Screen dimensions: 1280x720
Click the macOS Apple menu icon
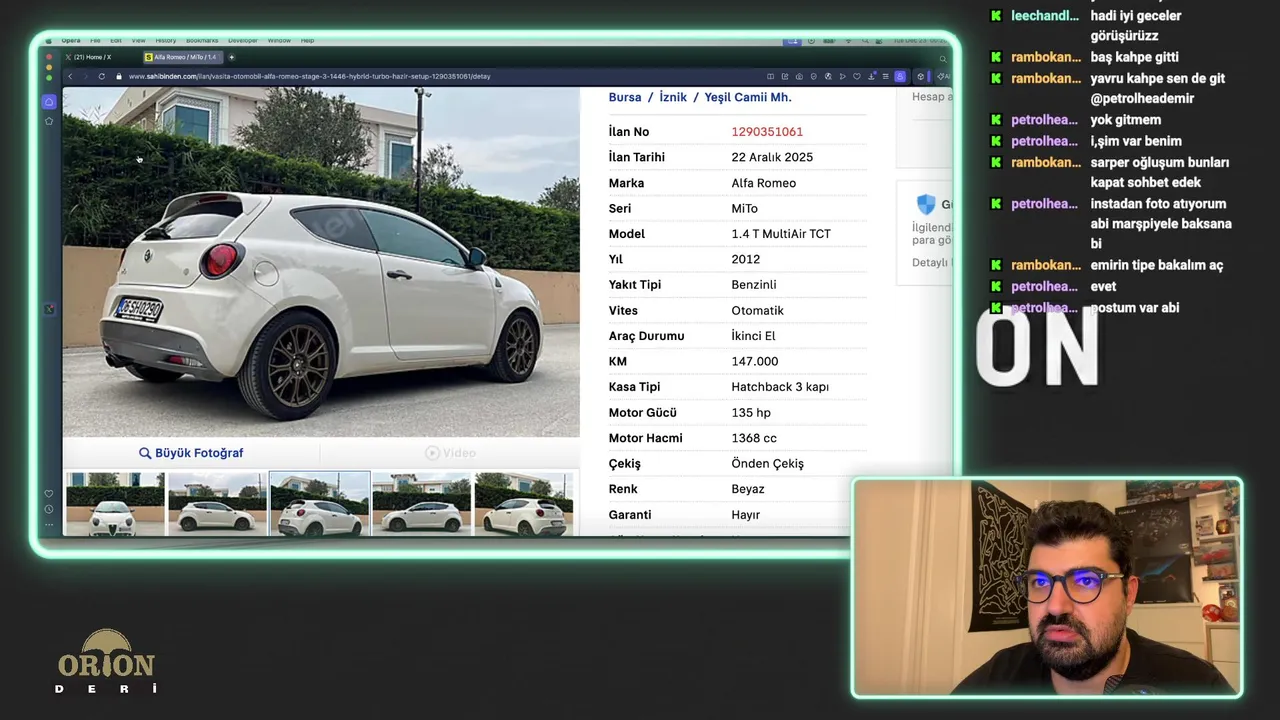point(48,41)
